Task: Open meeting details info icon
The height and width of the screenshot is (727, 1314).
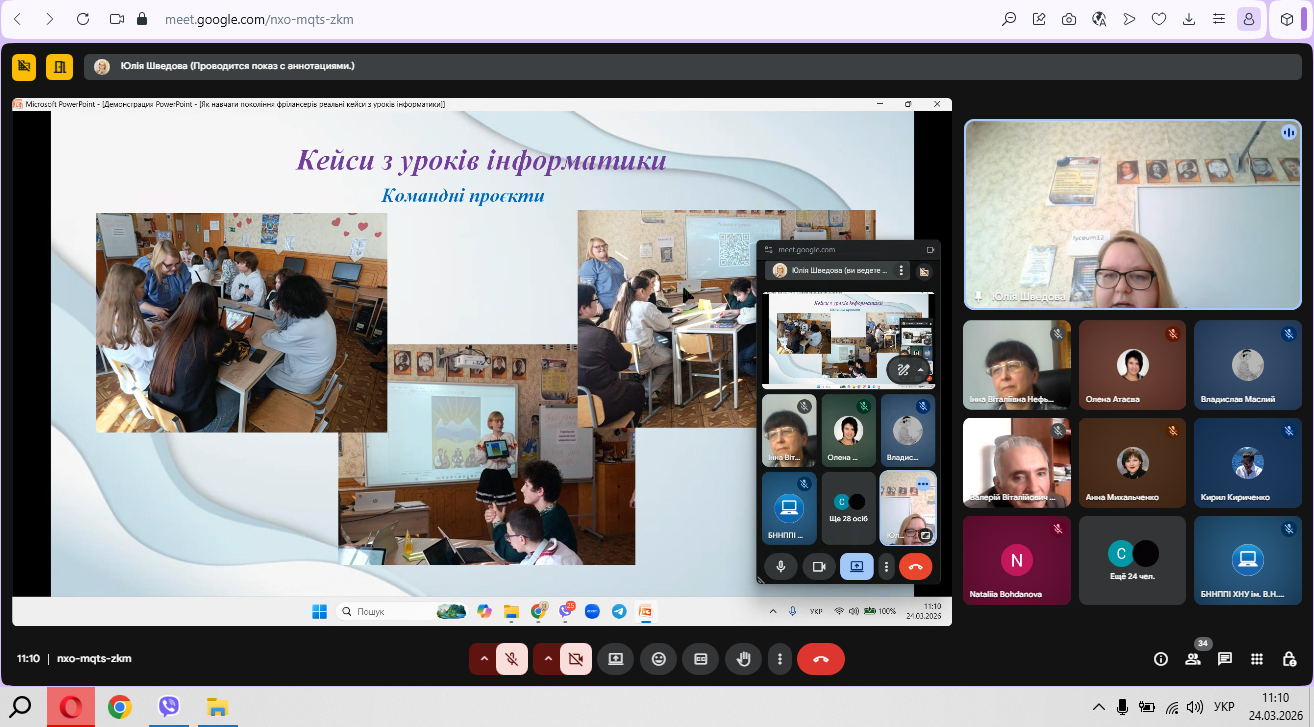Action: click(1161, 659)
